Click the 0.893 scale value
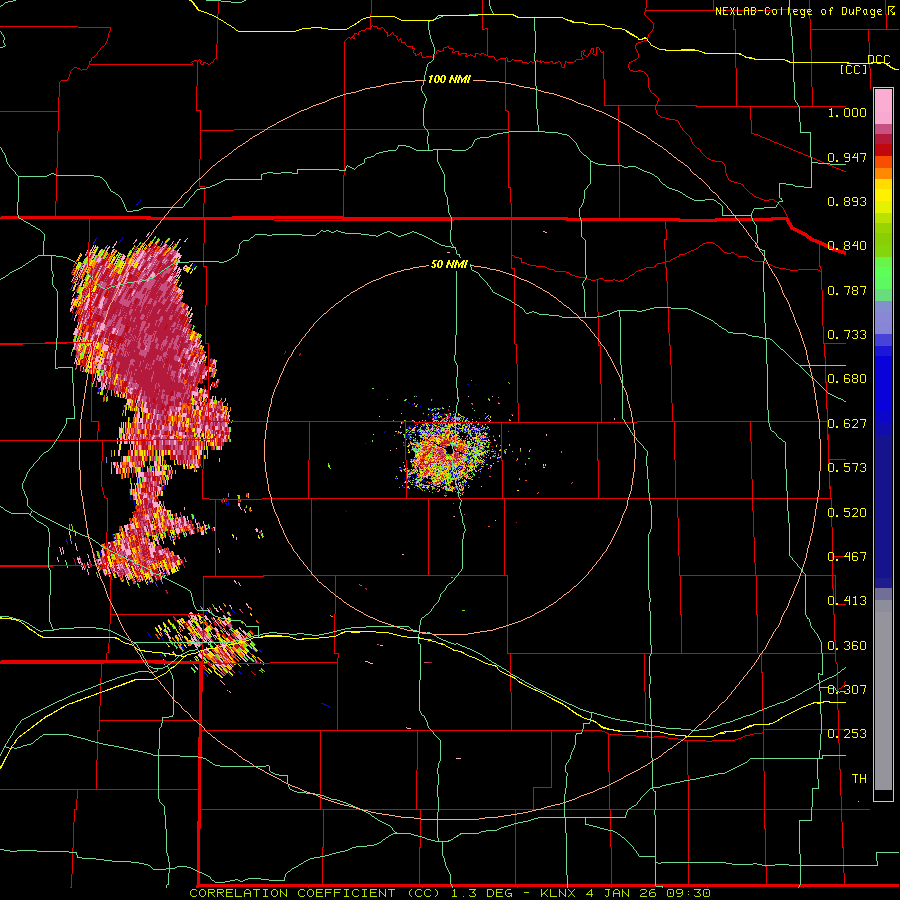Viewport: 900px width, 900px height. (847, 201)
